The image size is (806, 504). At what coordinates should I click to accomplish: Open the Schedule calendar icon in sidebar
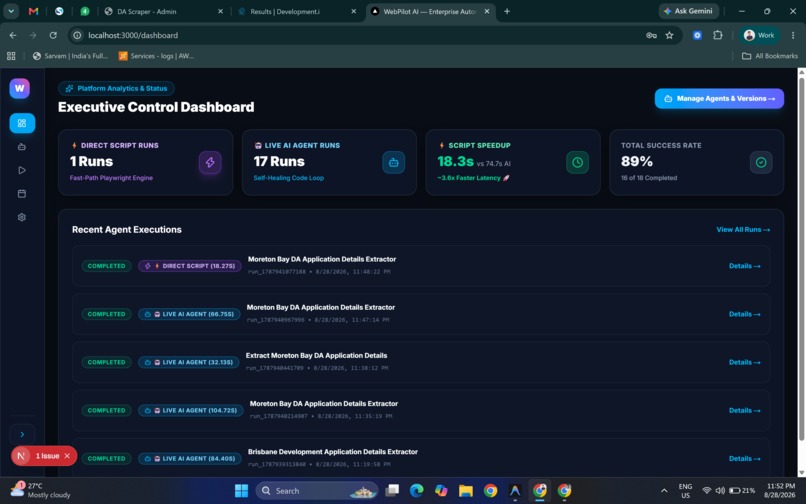[x=22, y=194]
